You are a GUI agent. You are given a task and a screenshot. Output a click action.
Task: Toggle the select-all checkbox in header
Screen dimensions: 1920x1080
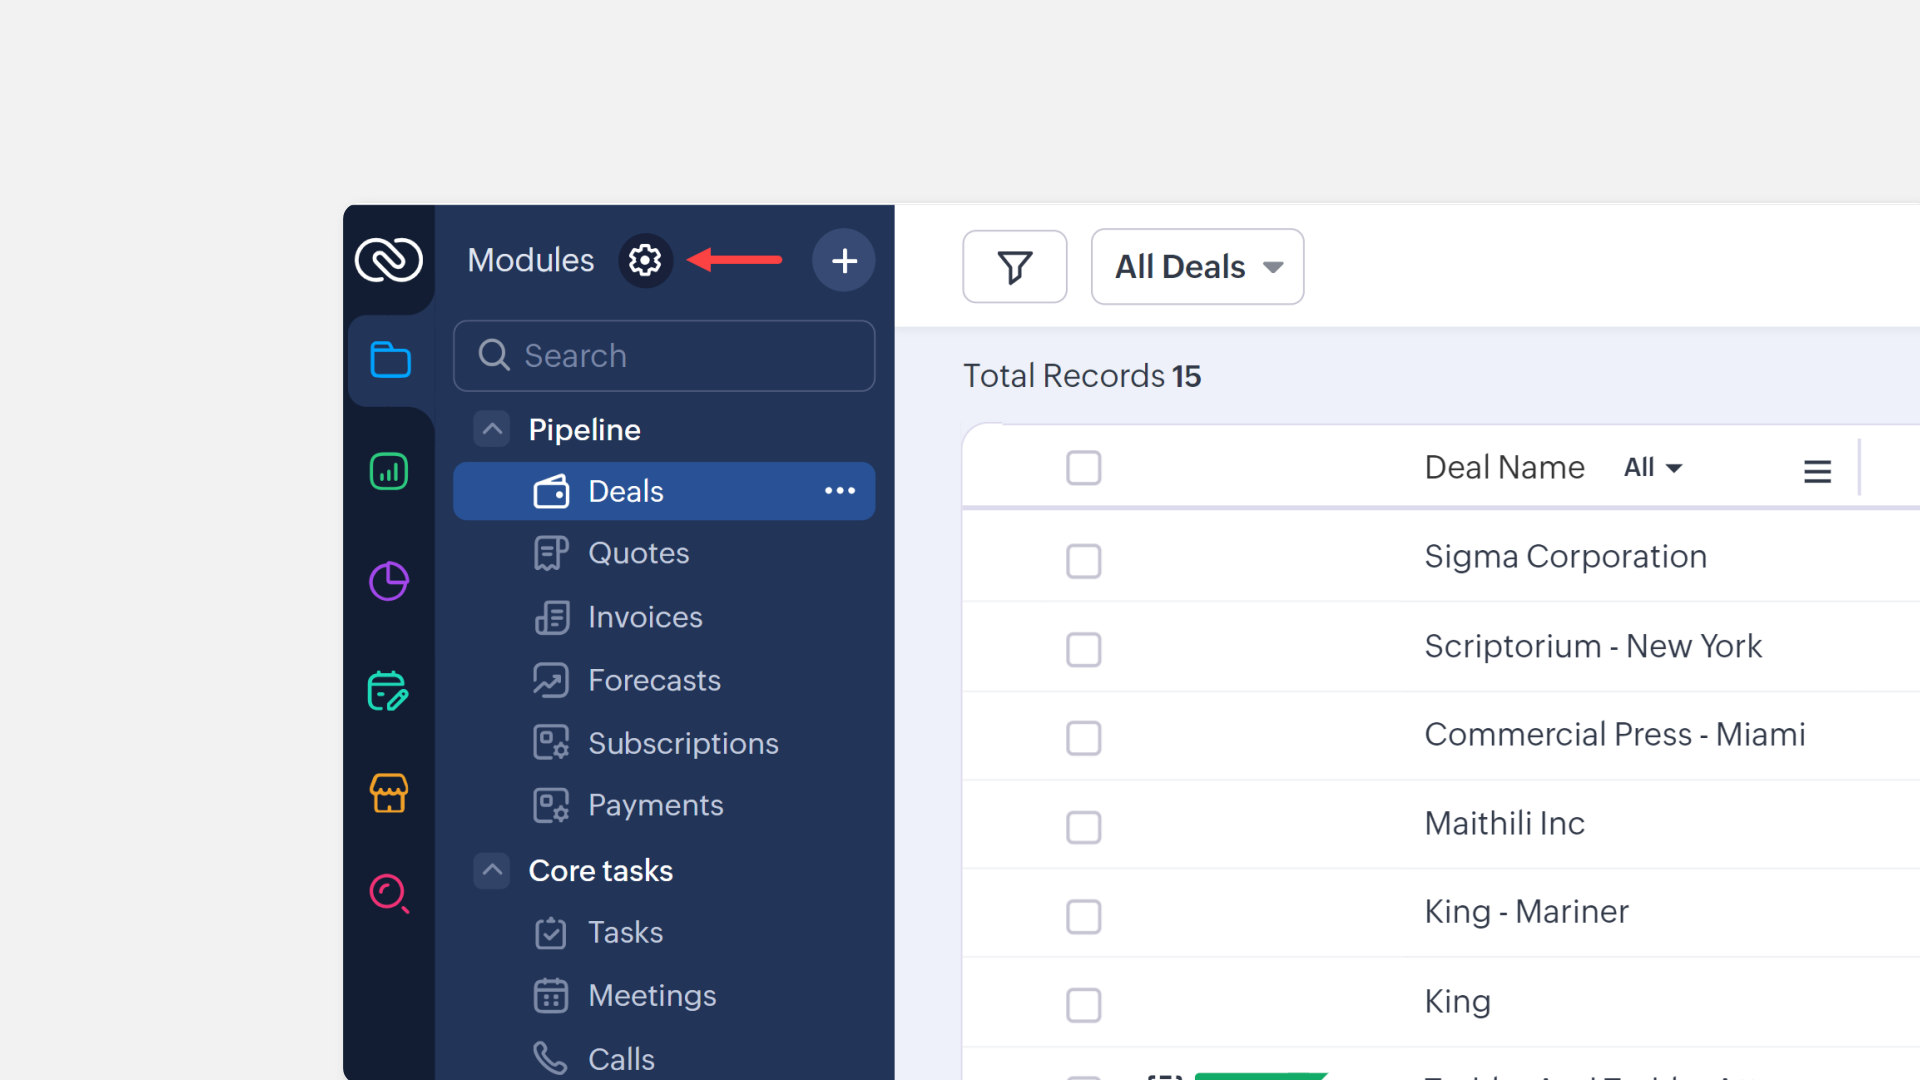[1084, 468]
